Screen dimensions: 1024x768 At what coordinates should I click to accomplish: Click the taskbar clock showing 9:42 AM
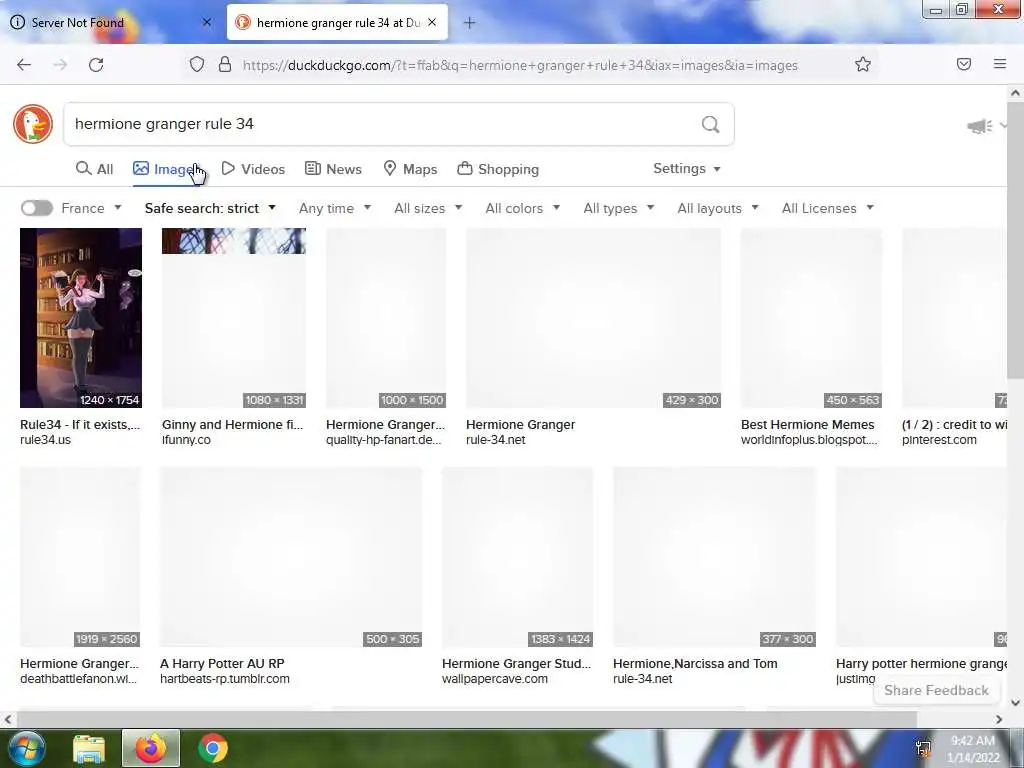(974, 749)
